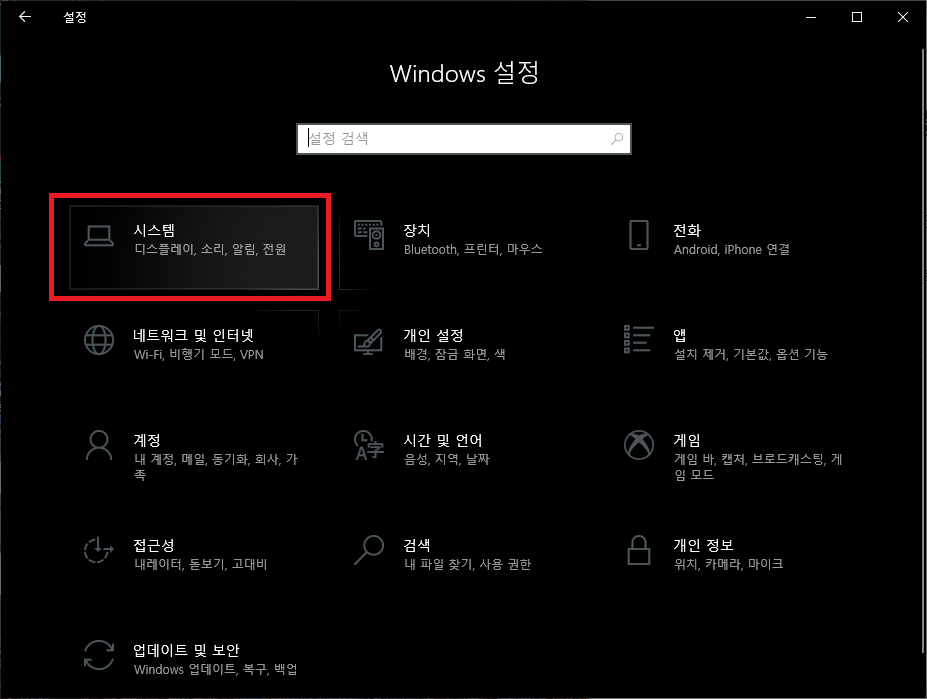Focus the 설정 검색 input field
Image resolution: width=927 pixels, height=699 pixels.
coord(464,139)
